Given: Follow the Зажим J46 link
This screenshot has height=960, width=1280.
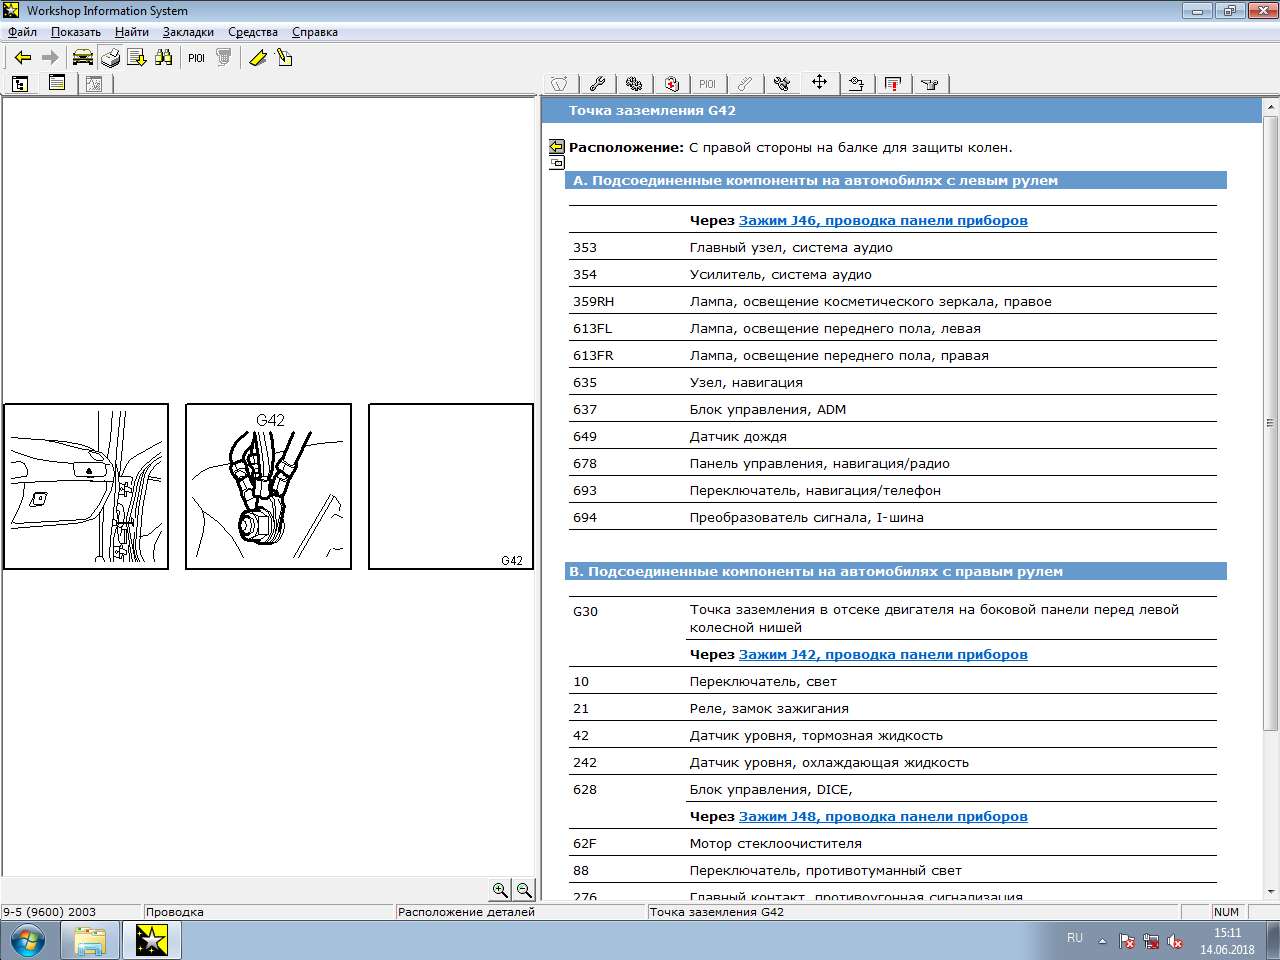Looking at the screenshot, I should (882, 220).
